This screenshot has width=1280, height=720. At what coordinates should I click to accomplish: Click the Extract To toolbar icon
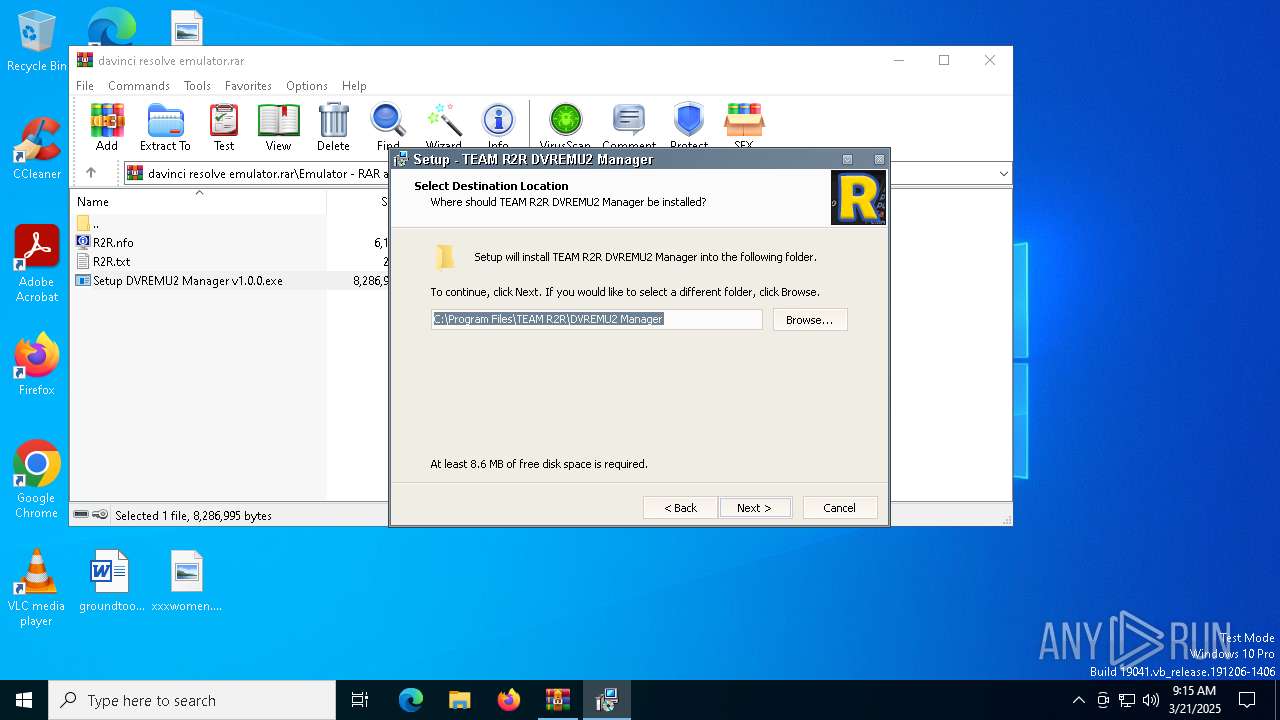[165, 127]
